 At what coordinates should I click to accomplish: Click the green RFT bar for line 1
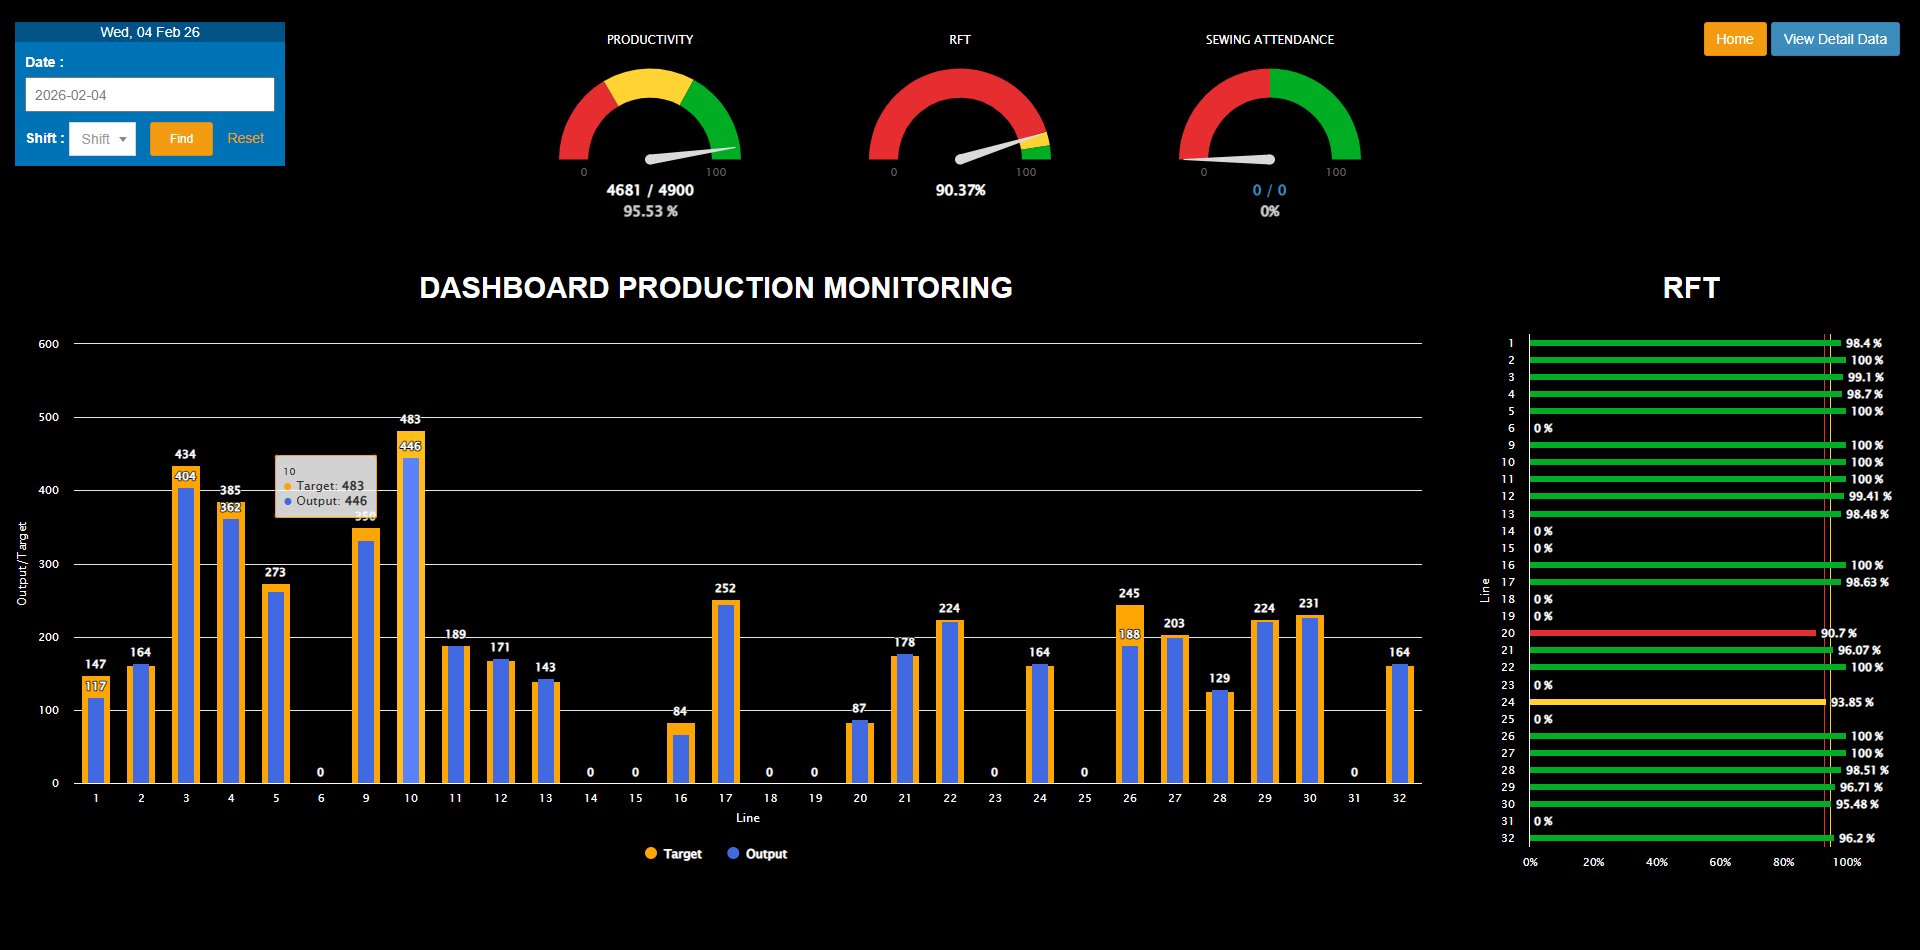1685,343
